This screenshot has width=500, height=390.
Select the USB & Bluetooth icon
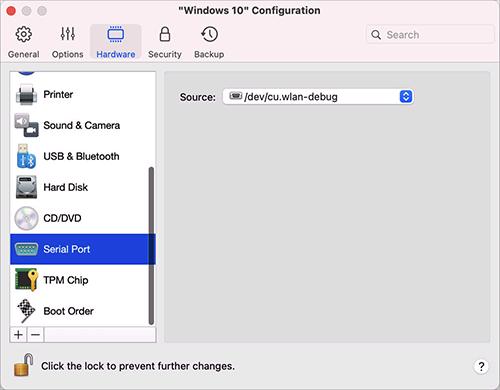[x=26, y=156]
